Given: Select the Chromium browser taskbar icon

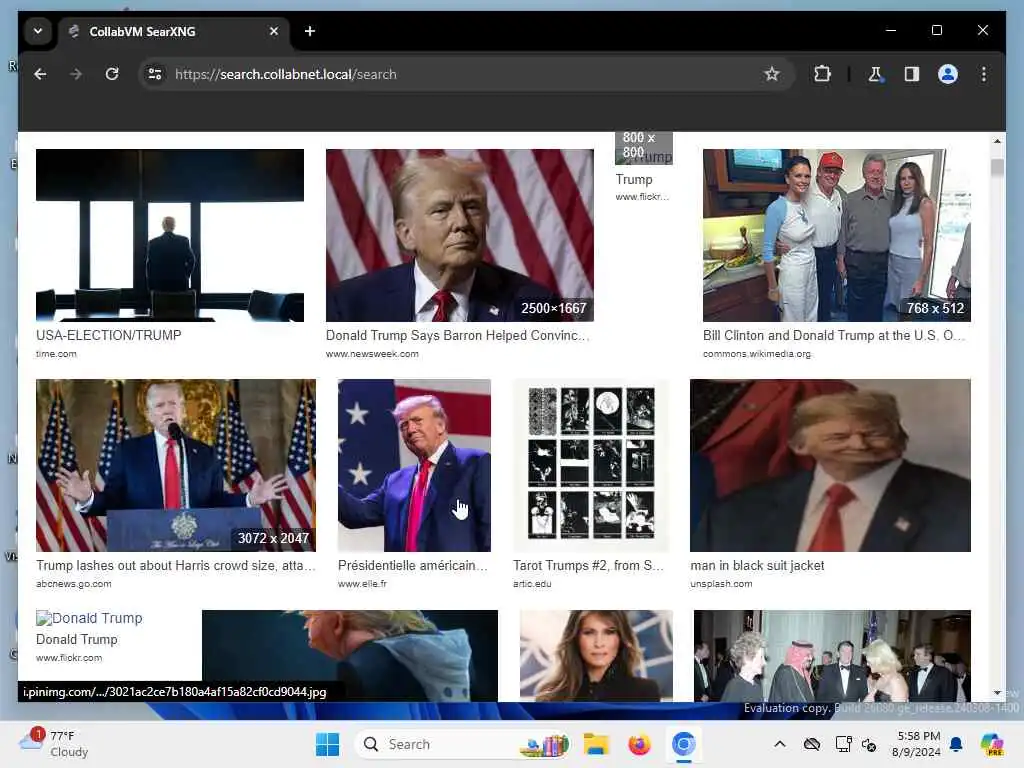Looking at the screenshot, I should coord(683,744).
